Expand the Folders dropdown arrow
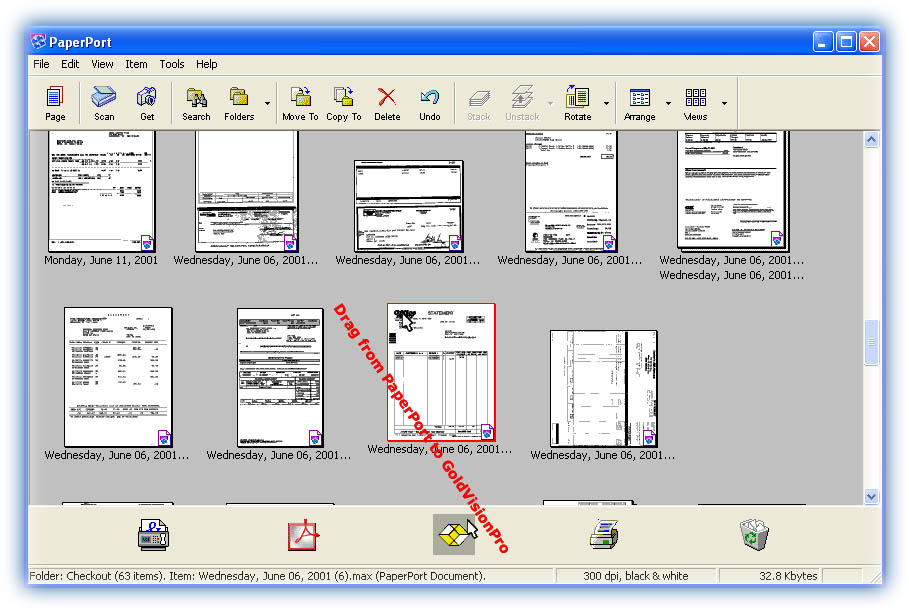This screenshot has width=909, height=611. pos(267,103)
